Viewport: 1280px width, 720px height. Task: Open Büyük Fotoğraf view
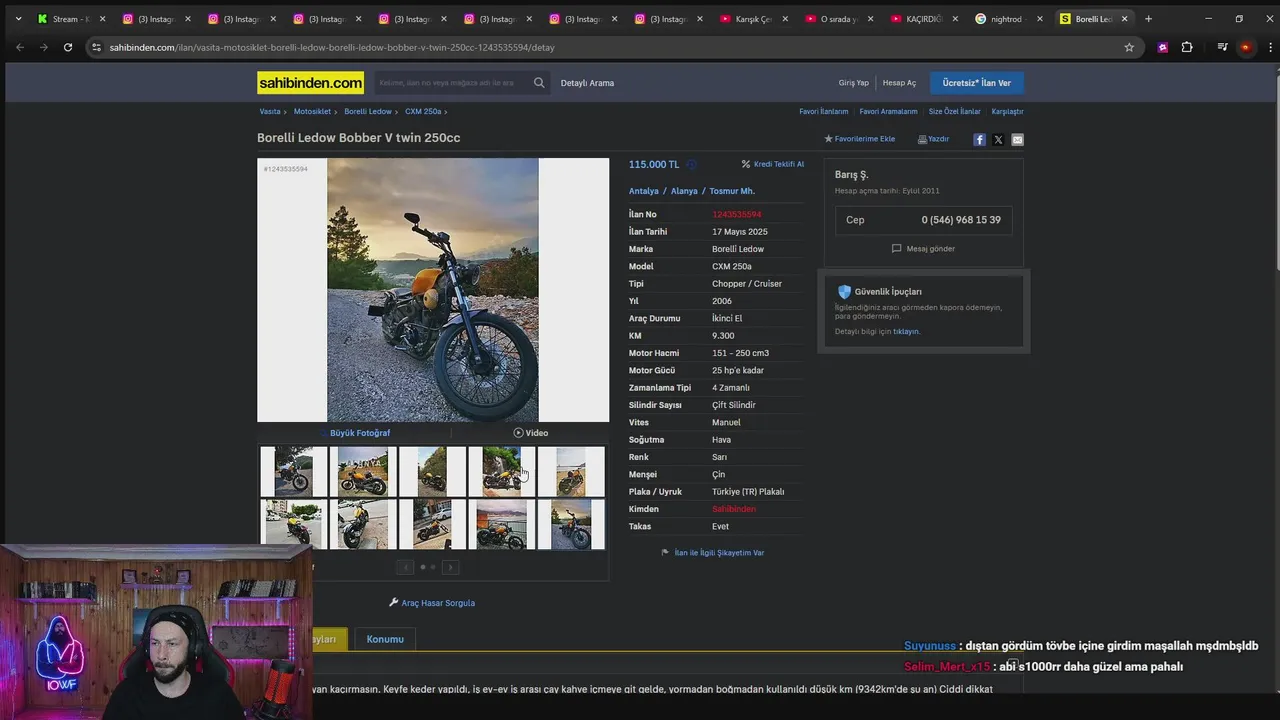(360, 433)
